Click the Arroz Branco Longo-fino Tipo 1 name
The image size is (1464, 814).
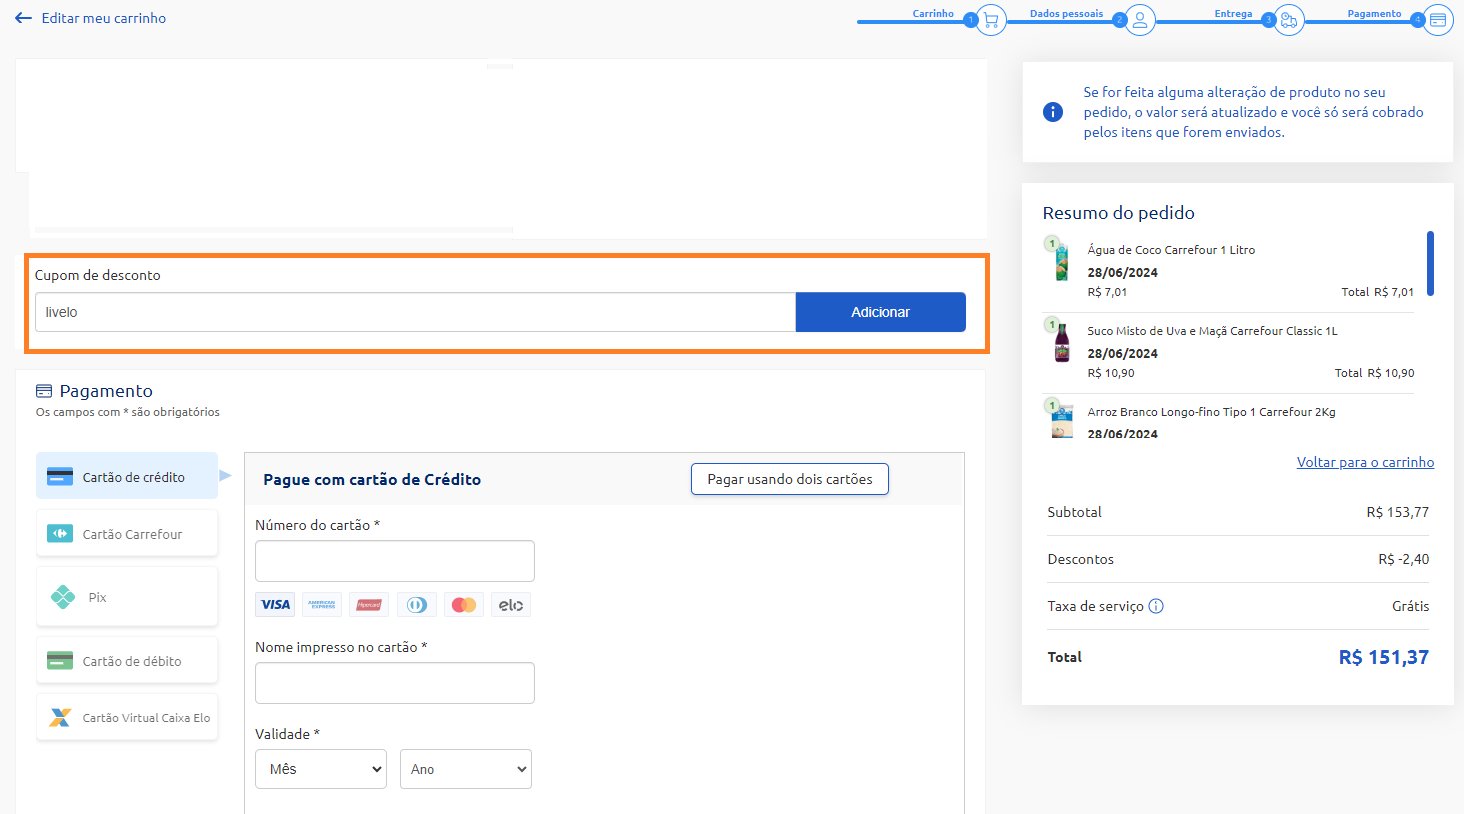tap(1211, 412)
